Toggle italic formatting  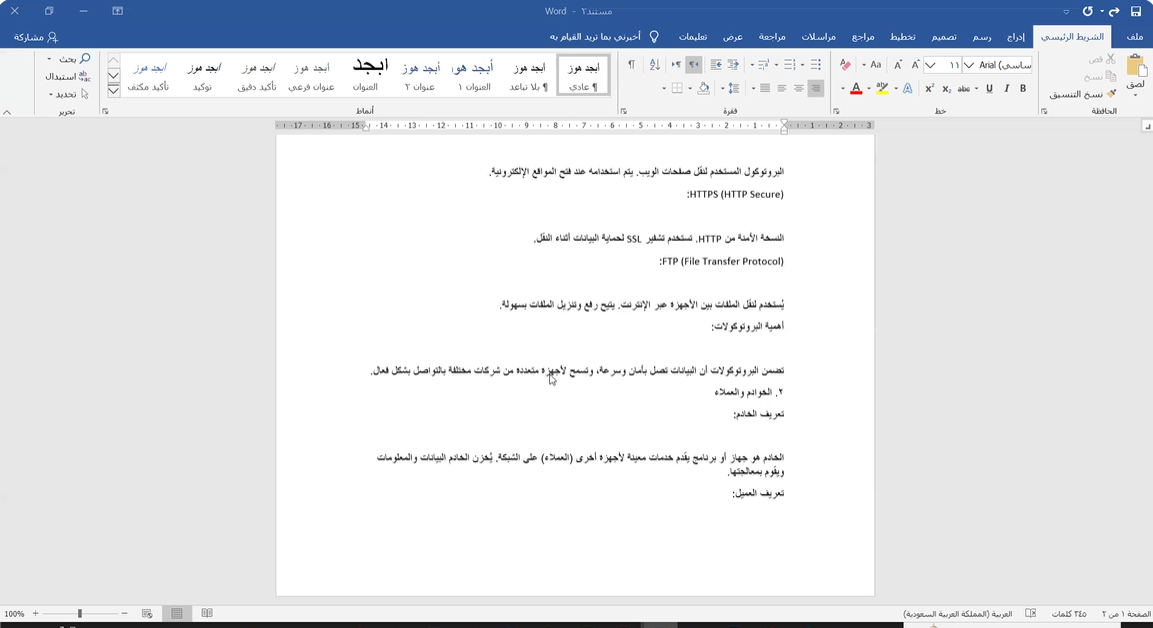[x=1006, y=89]
